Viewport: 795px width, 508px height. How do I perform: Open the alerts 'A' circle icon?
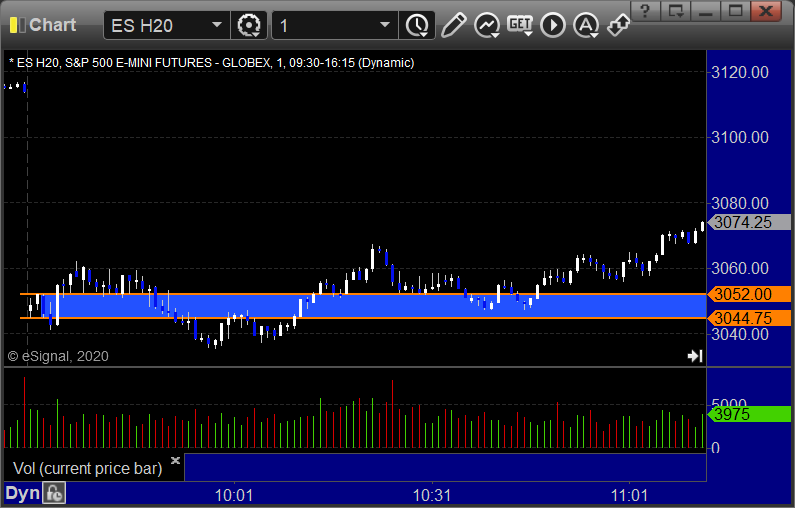tap(586, 25)
